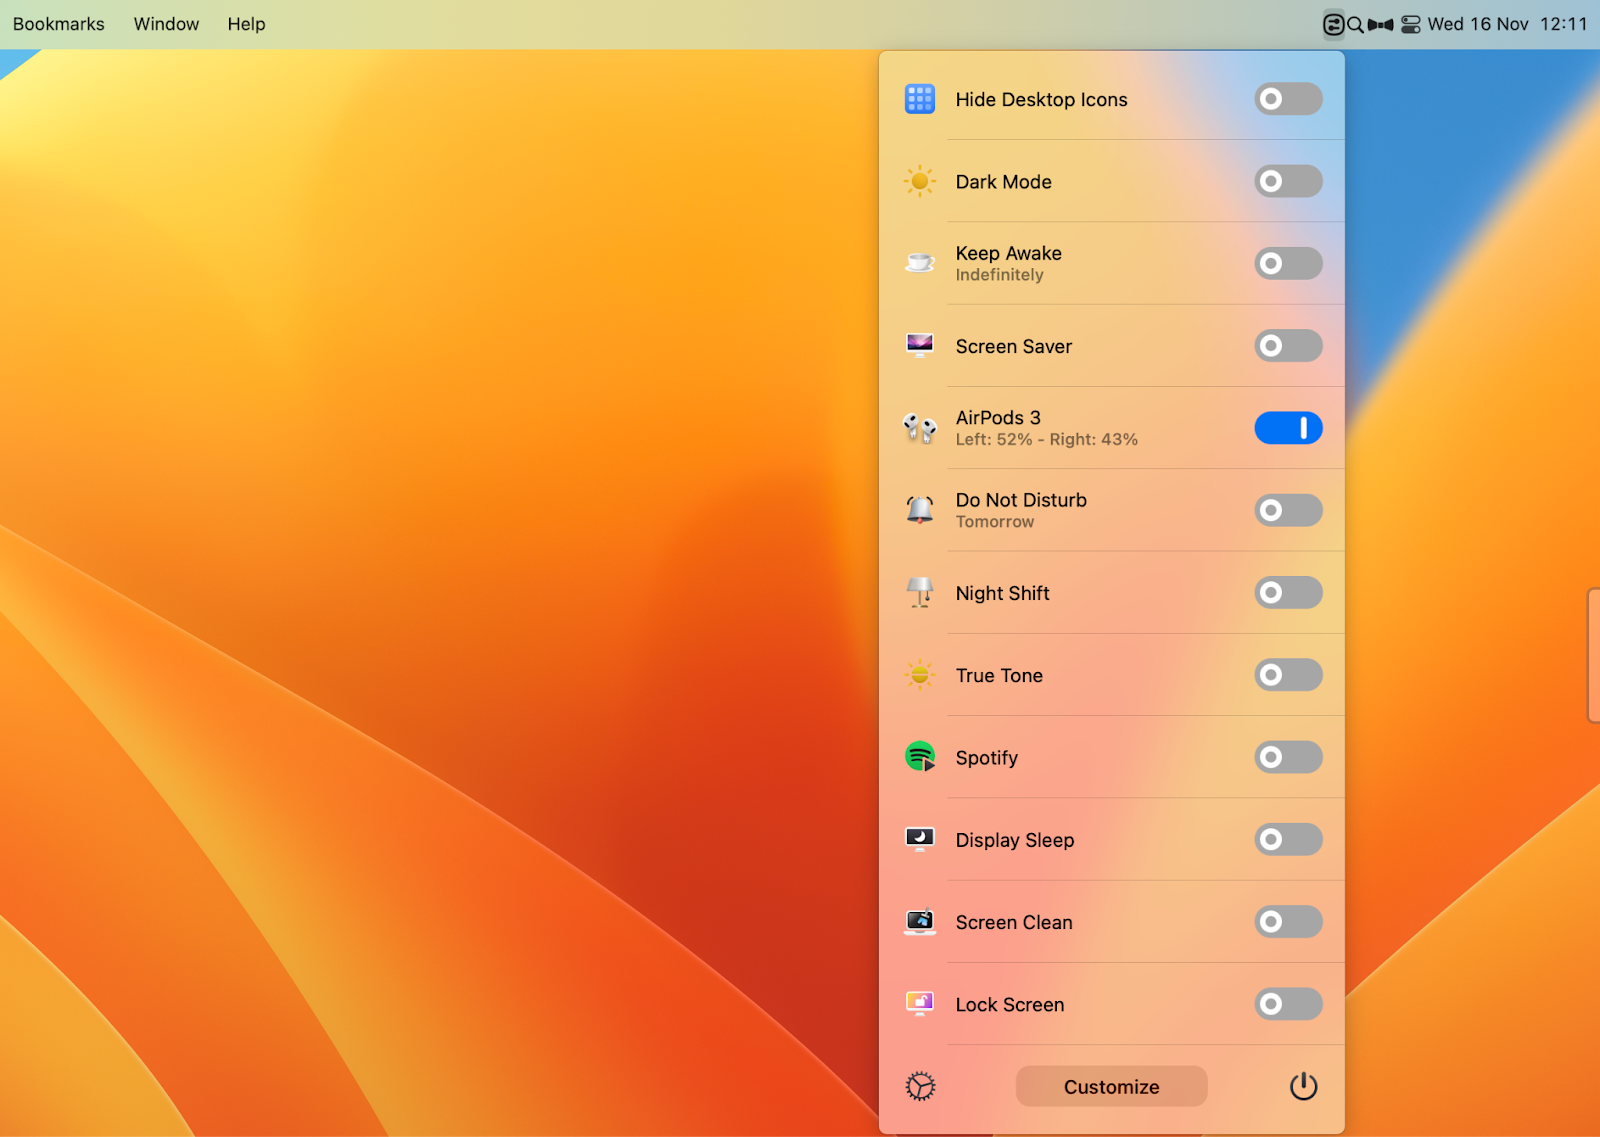The image size is (1600, 1137).
Task: Click the 'Screen Clean' label
Action: coord(1013,923)
